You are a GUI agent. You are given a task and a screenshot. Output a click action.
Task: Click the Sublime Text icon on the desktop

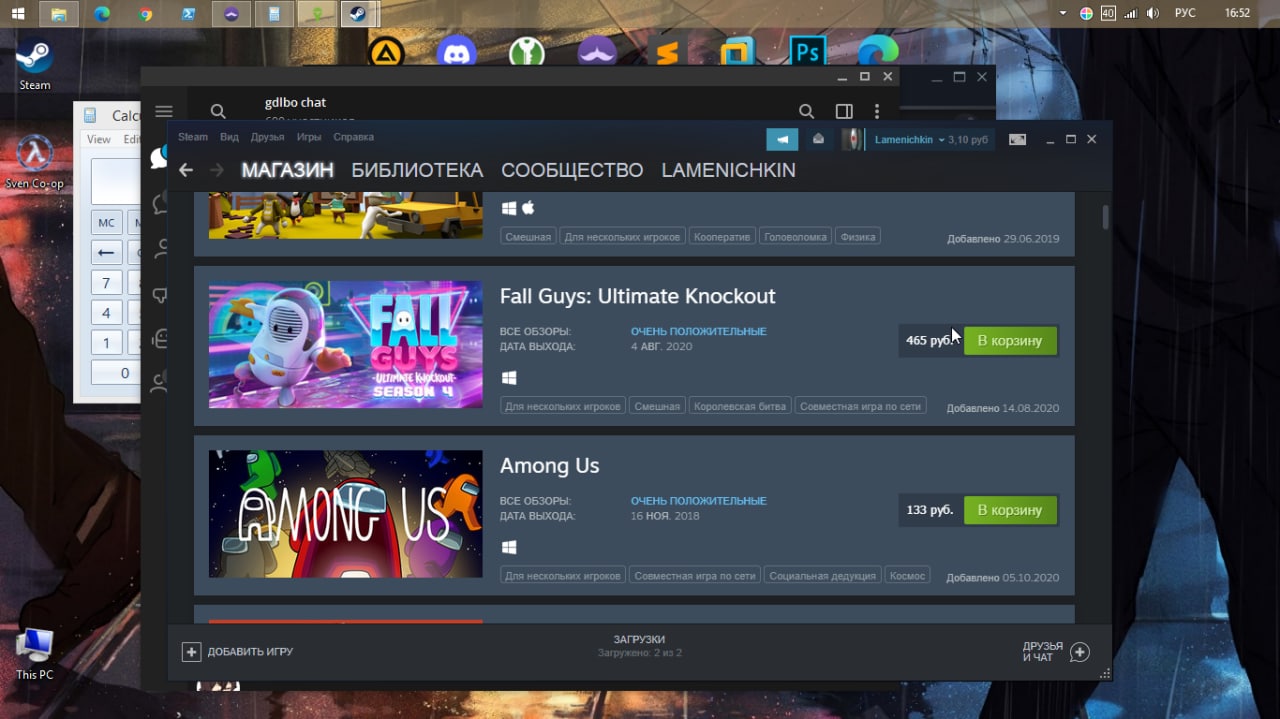667,52
